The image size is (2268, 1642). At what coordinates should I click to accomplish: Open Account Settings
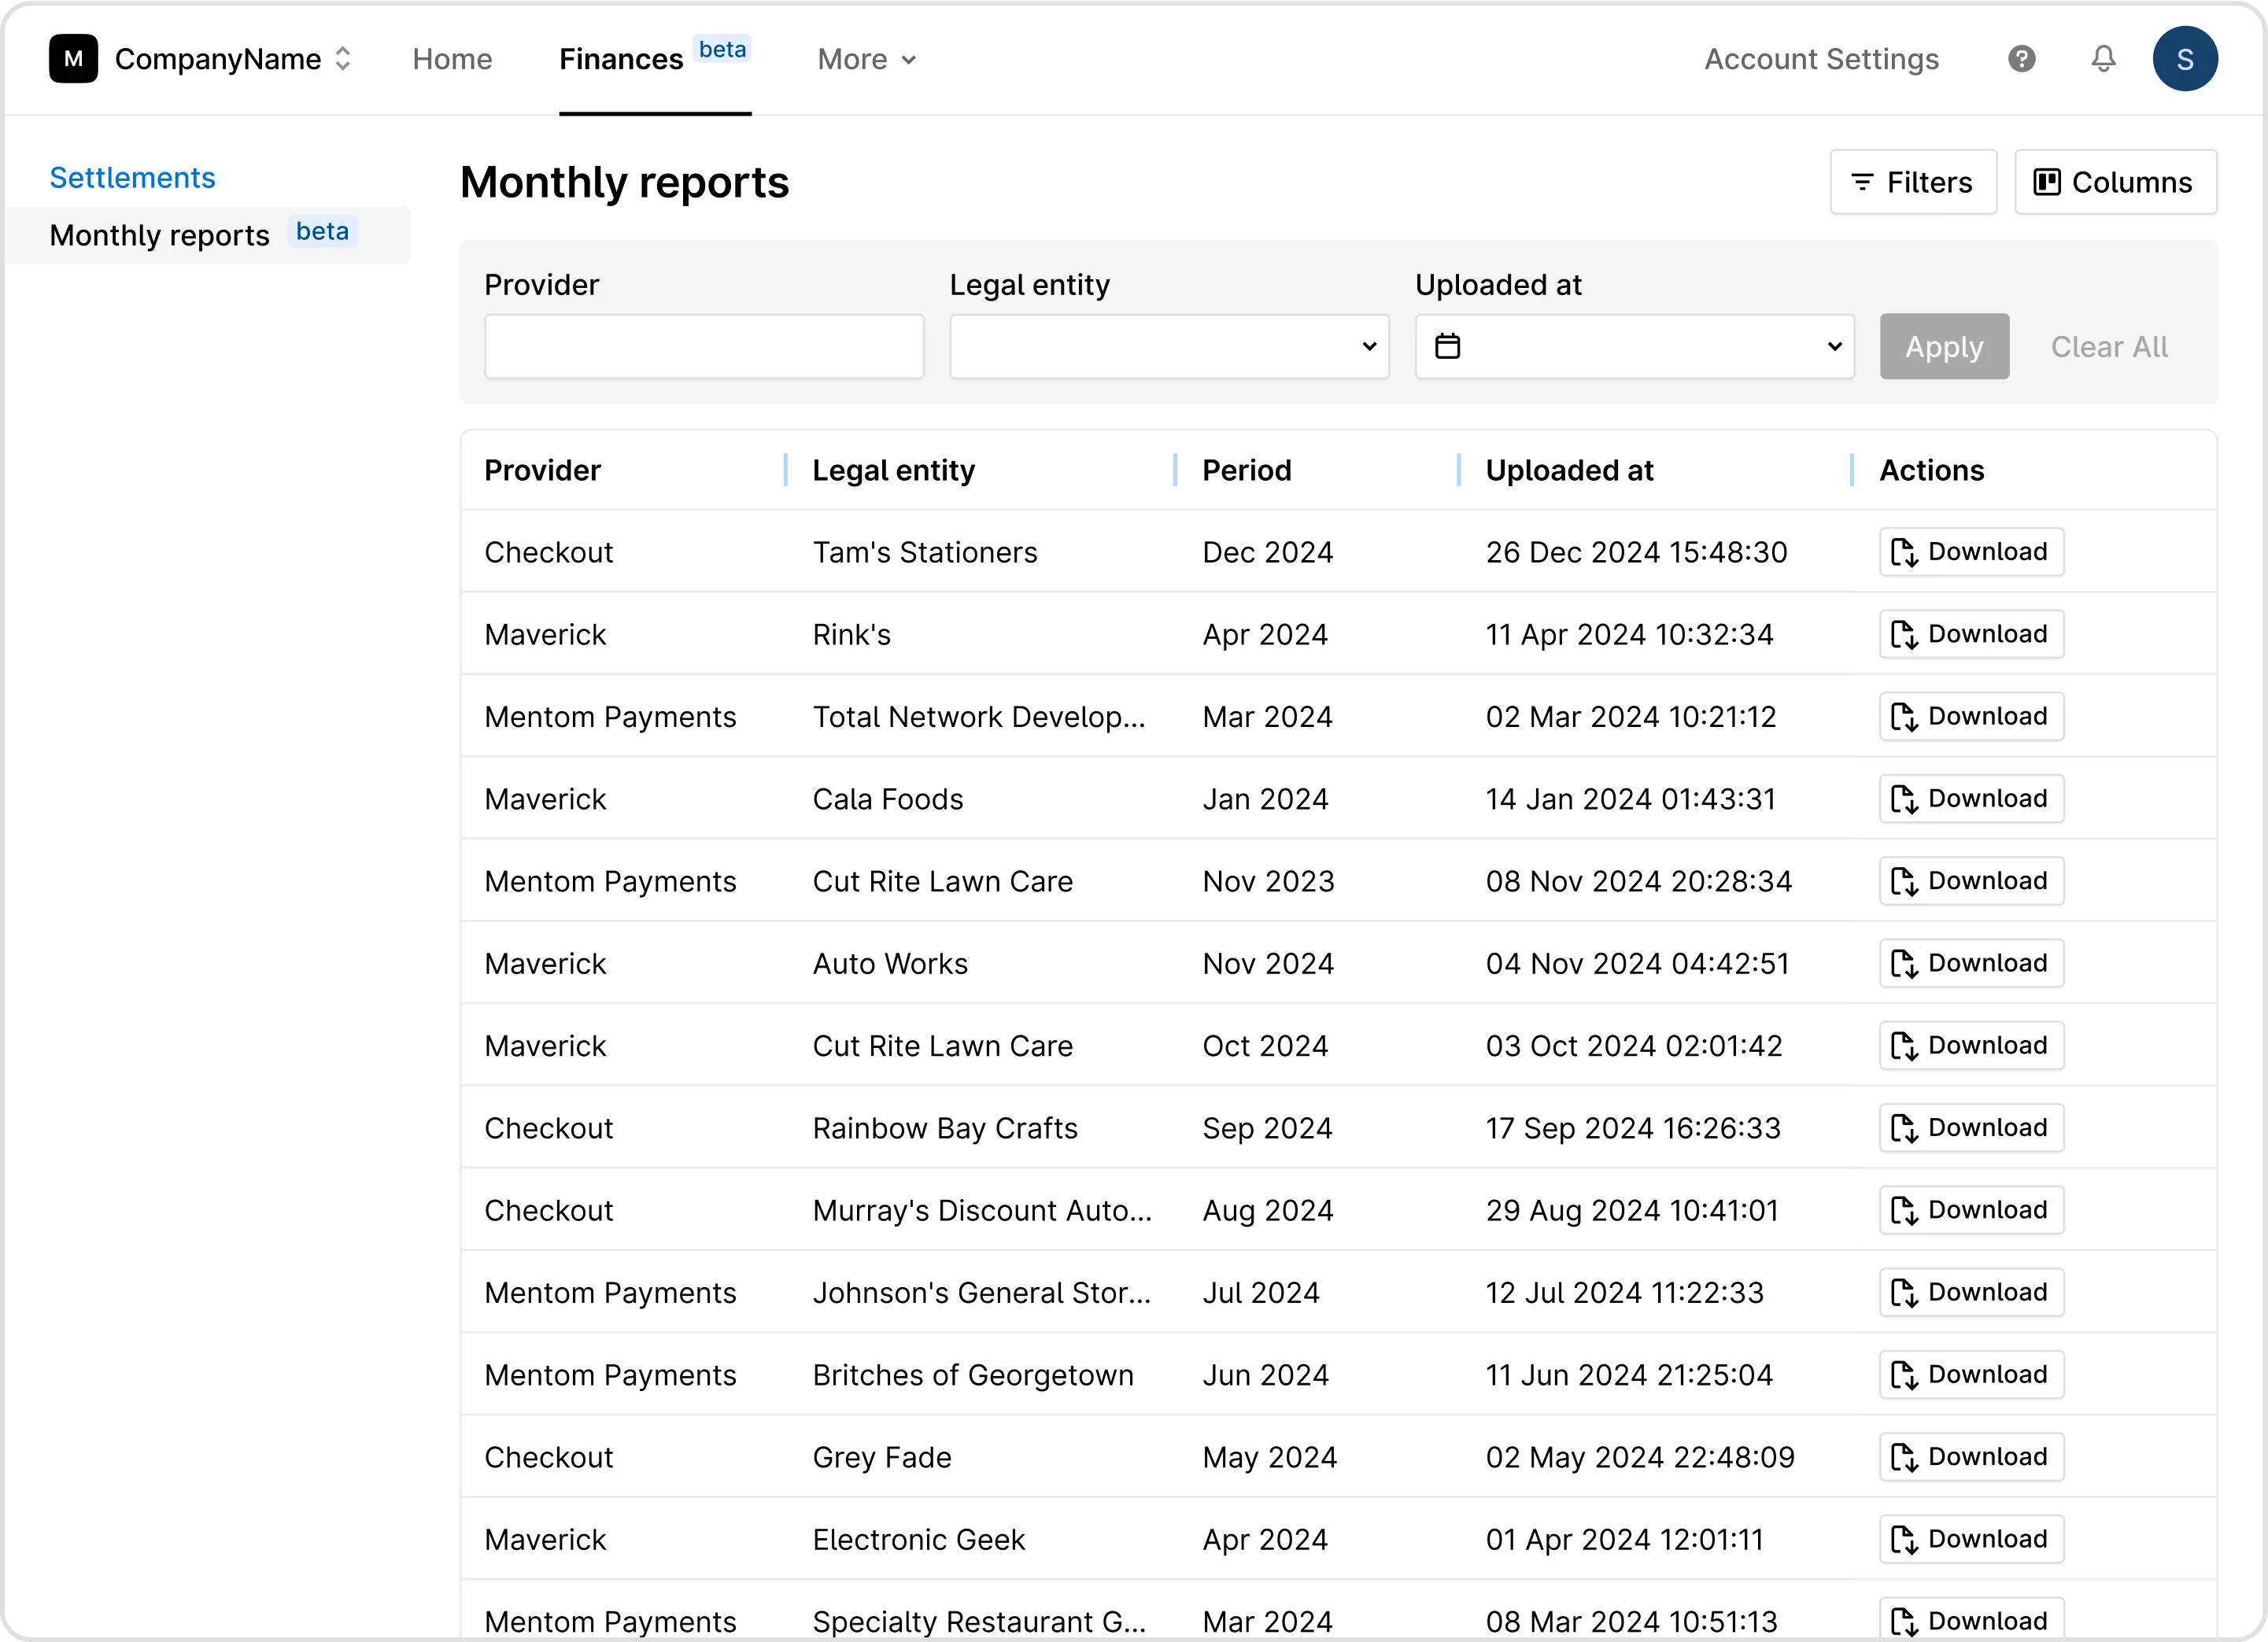(x=1821, y=59)
